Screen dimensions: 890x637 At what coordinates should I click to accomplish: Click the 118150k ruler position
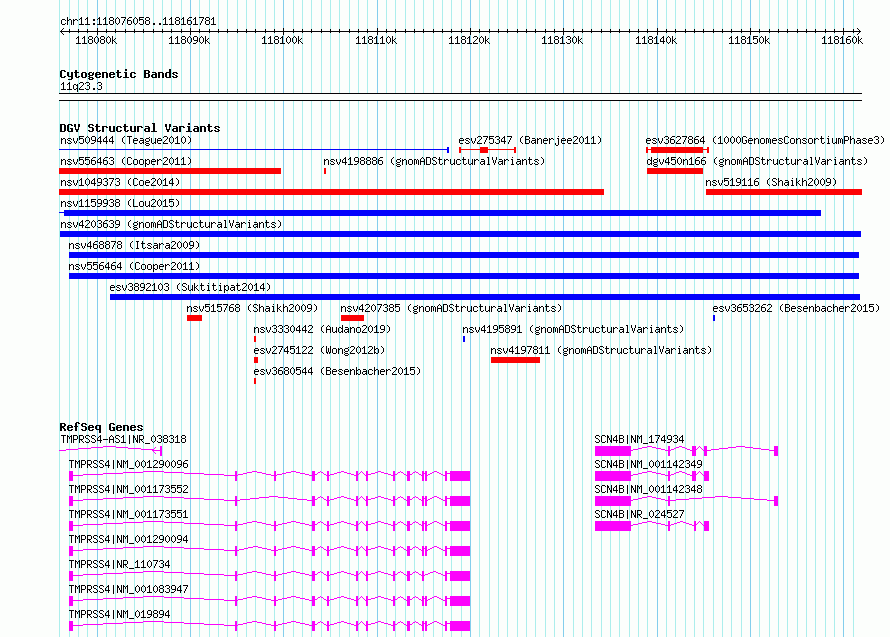pyautogui.click(x=749, y=40)
